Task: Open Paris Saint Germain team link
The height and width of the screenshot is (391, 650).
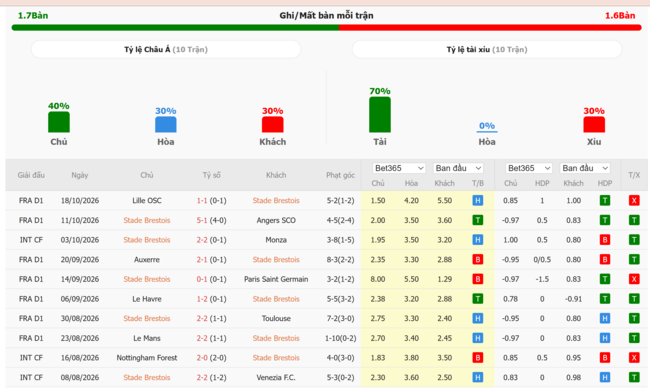Action: 276,279
